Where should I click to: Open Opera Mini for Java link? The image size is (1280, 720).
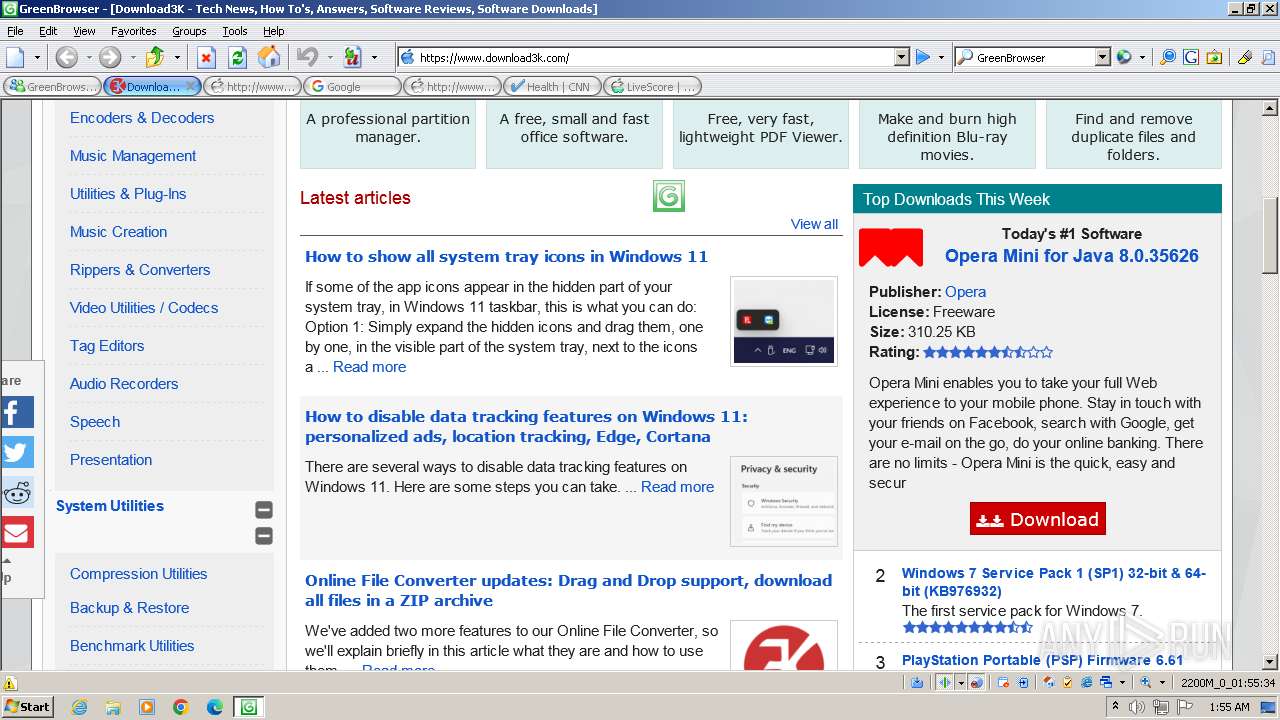(1072, 255)
